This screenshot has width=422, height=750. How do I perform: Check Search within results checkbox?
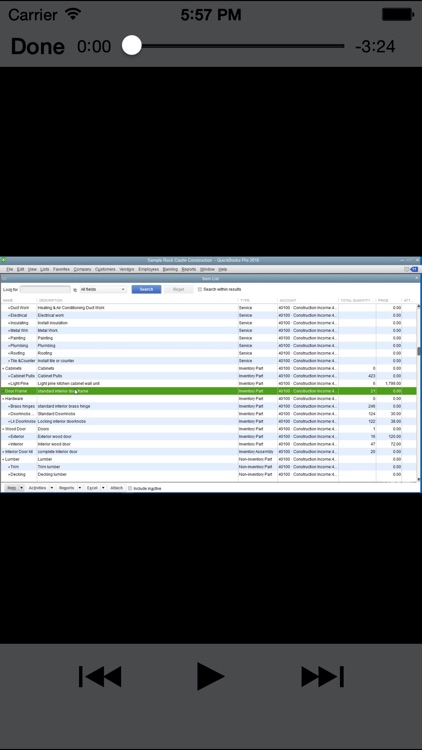200,289
